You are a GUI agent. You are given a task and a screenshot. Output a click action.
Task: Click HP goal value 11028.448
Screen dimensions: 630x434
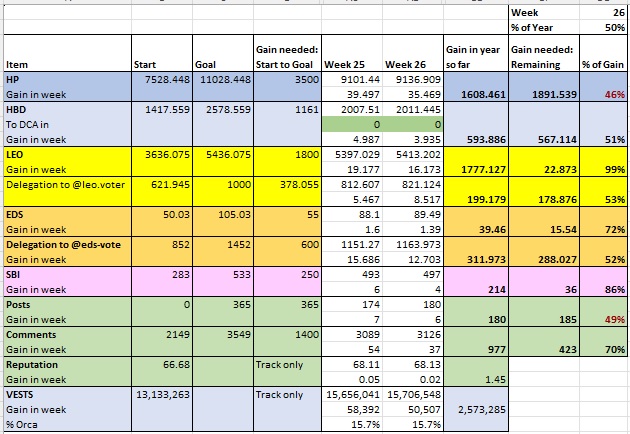[223, 80]
